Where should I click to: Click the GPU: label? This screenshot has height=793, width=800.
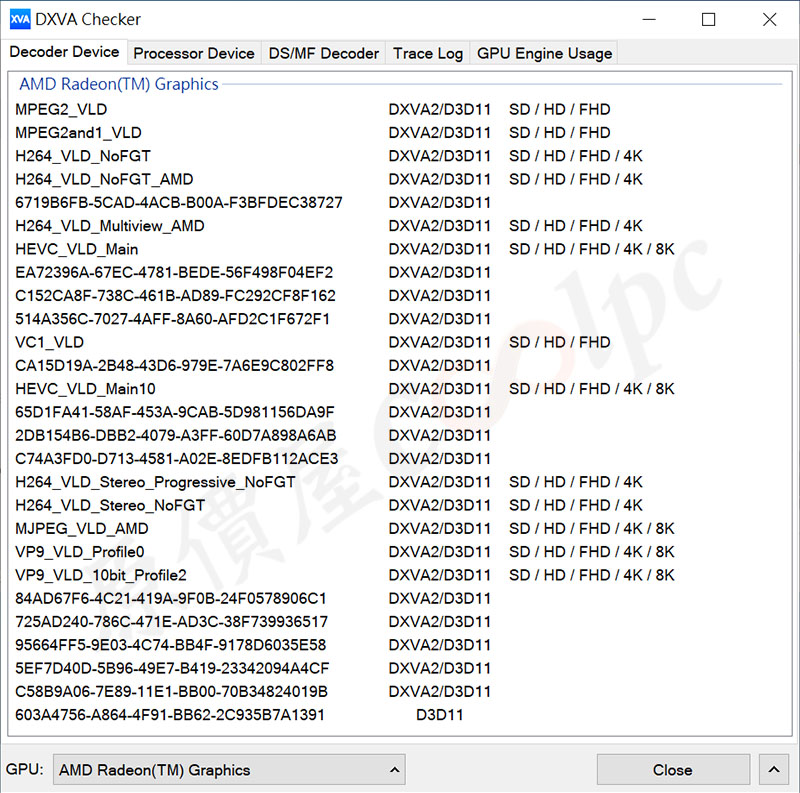click(25, 769)
